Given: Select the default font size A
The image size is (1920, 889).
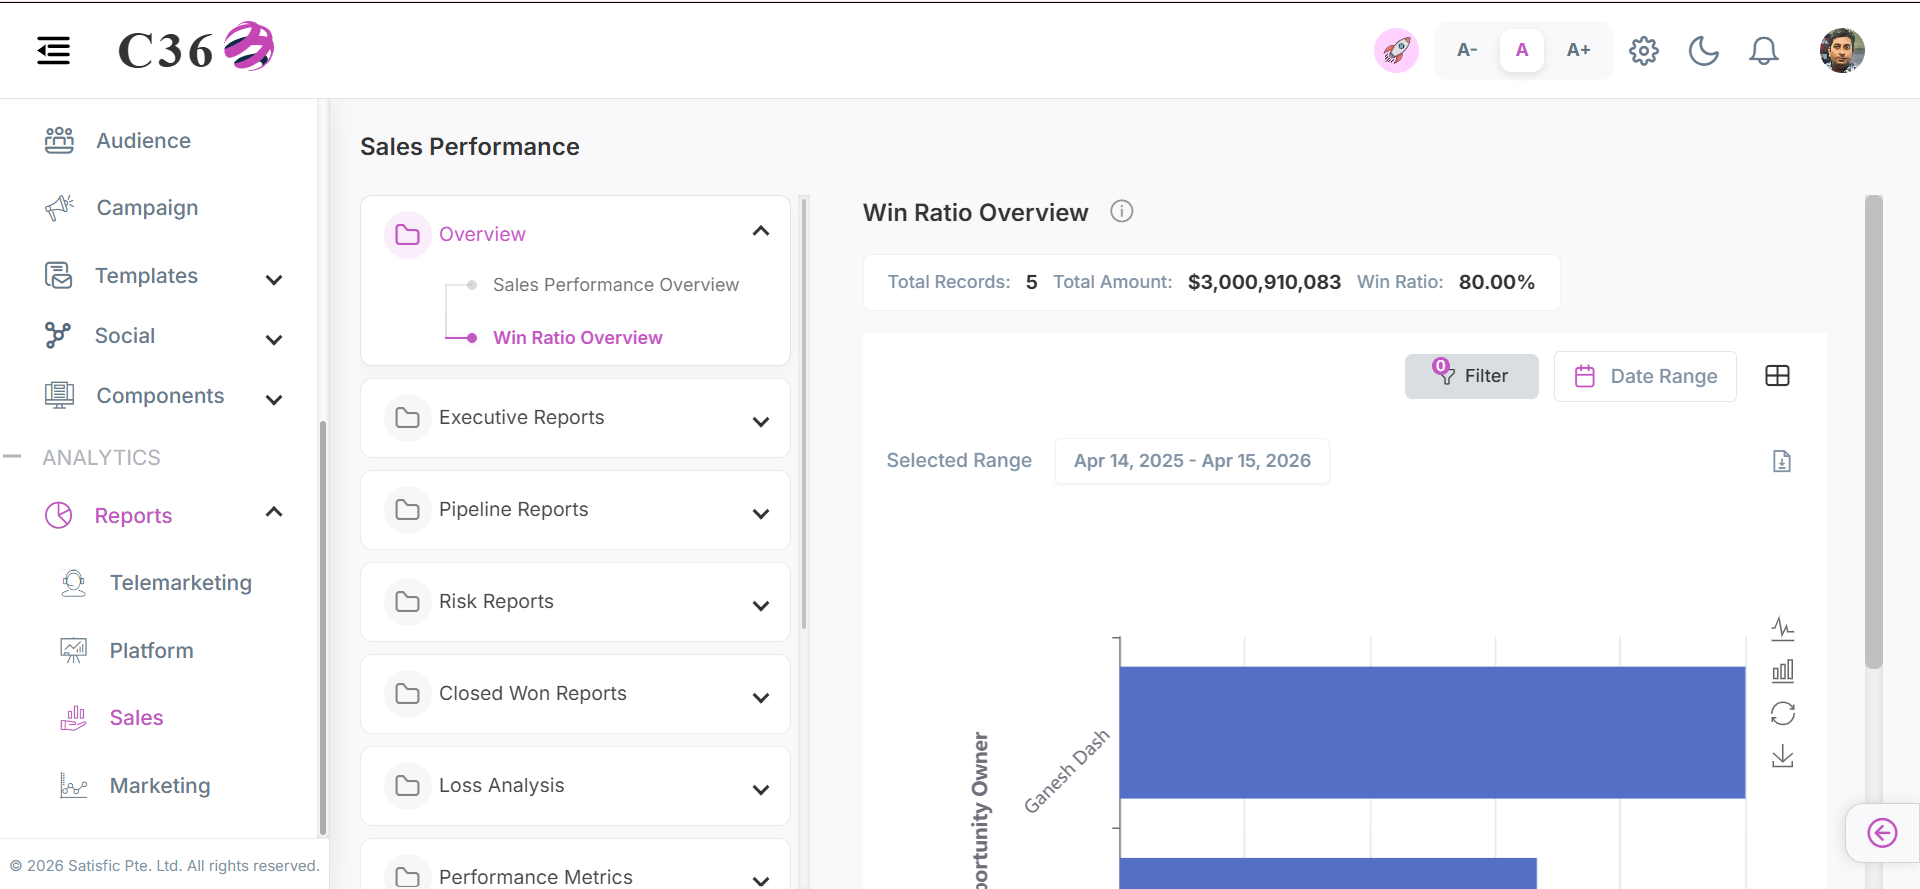Looking at the screenshot, I should click(x=1522, y=50).
